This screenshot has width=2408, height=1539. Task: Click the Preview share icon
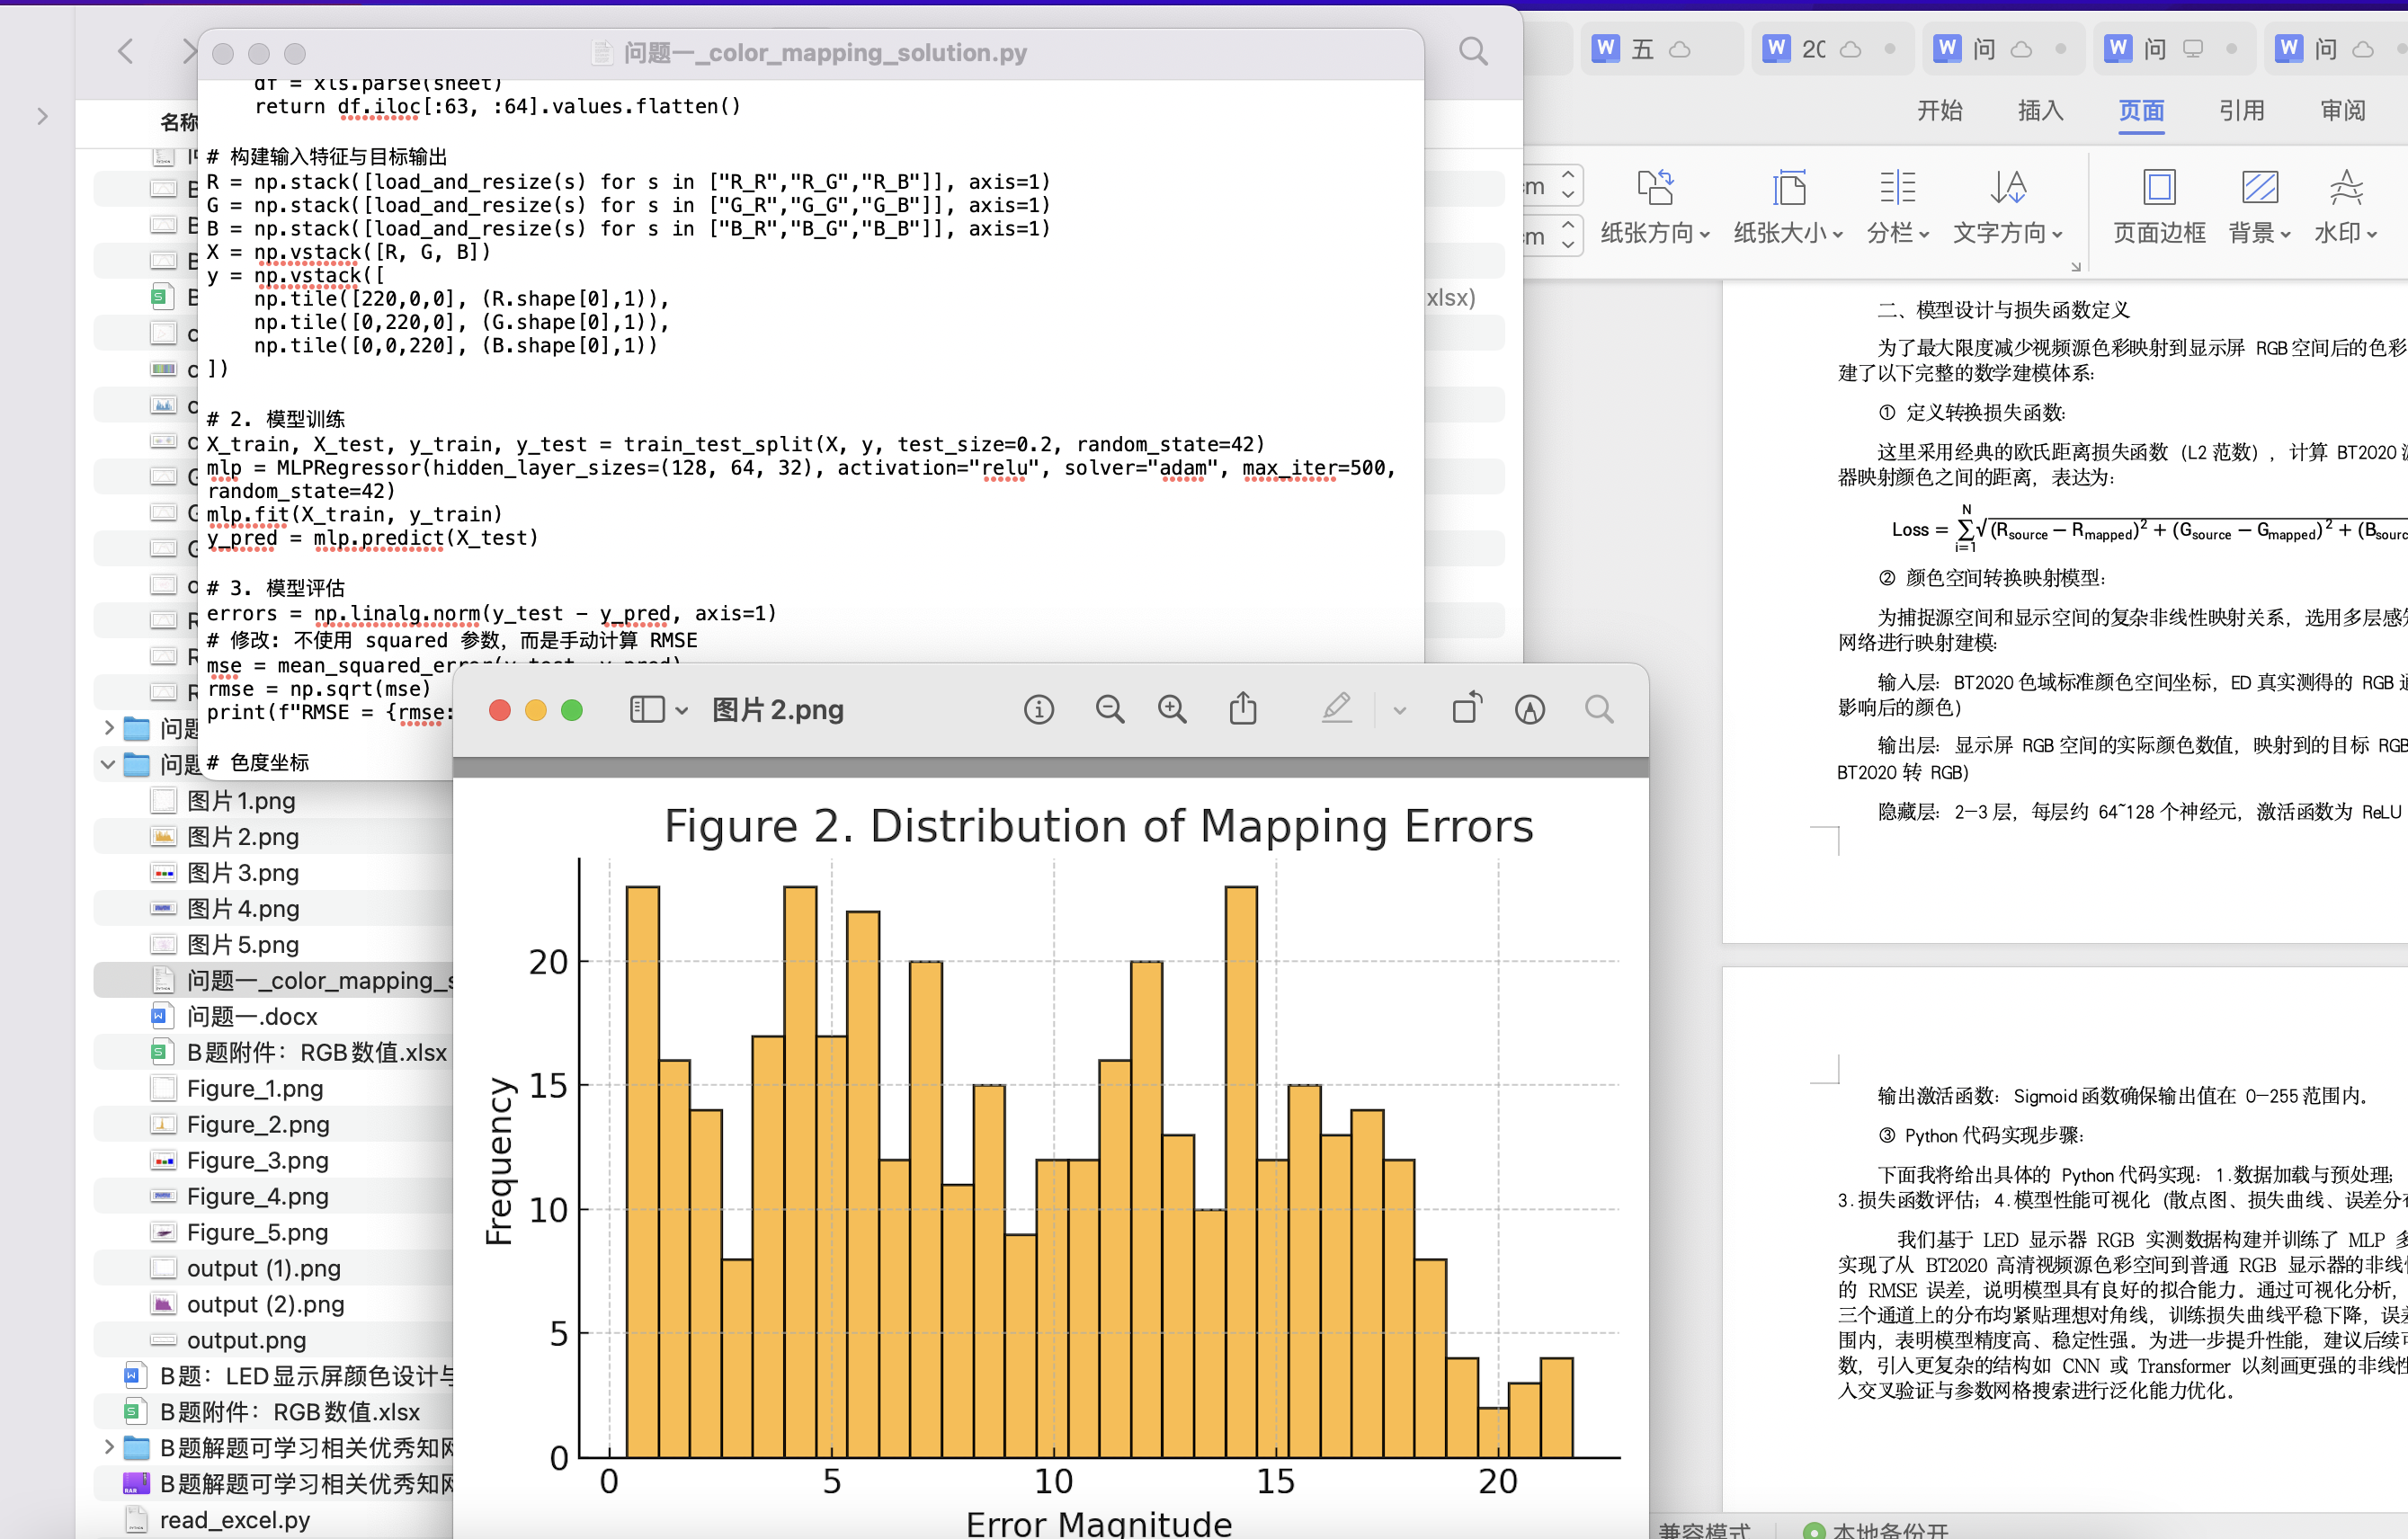[1243, 709]
